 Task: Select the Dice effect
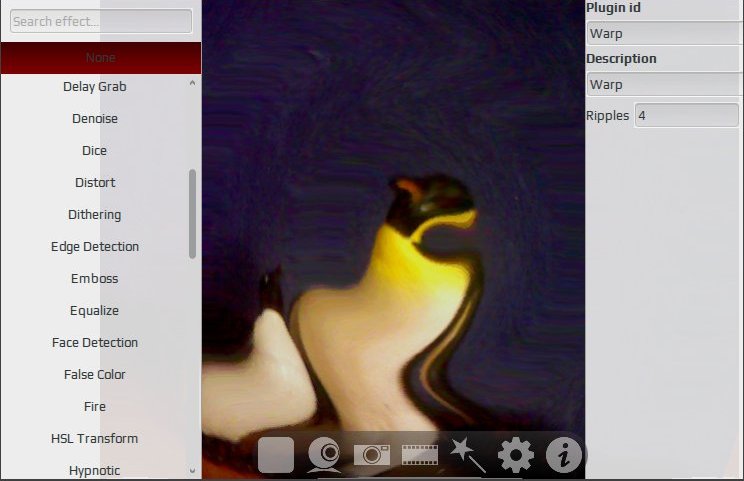coord(94,151)
